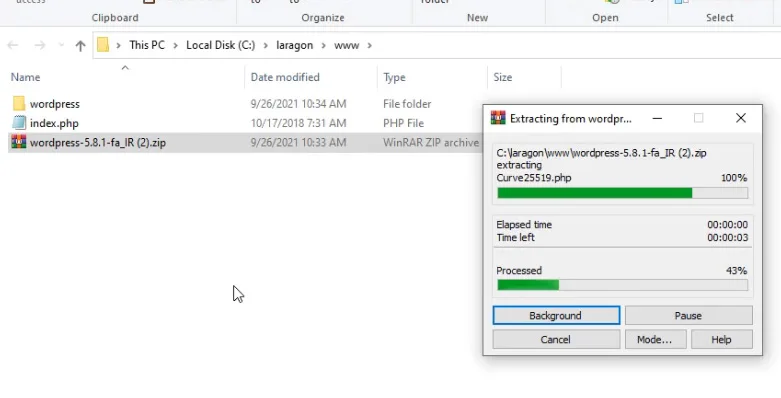The width and height of the screenshot is (781, 398).
Task: Click folder icon in address bar
Action: pyautogui.click(x=103, y=45)
